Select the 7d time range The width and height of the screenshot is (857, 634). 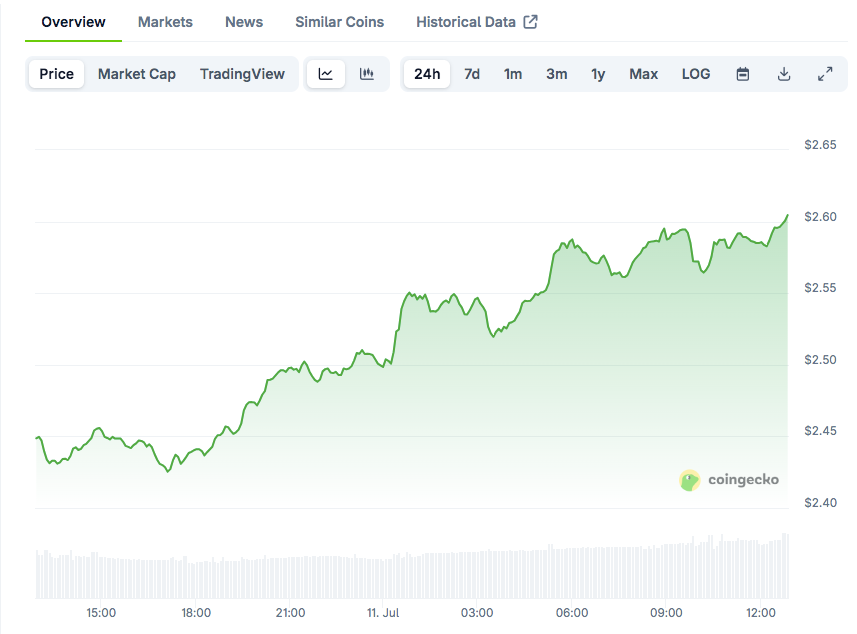pyautogui.click(x=472, y=74)
